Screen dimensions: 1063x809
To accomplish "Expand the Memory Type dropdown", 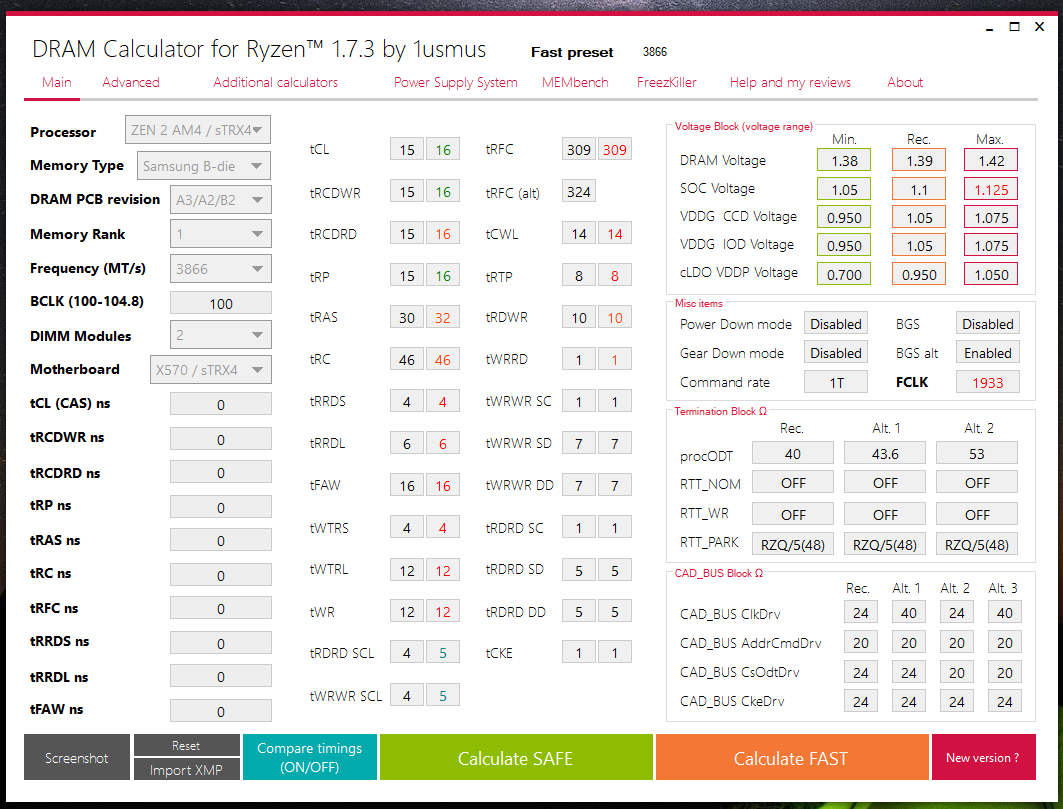I will pyautogui.click(x=203, y=165).
